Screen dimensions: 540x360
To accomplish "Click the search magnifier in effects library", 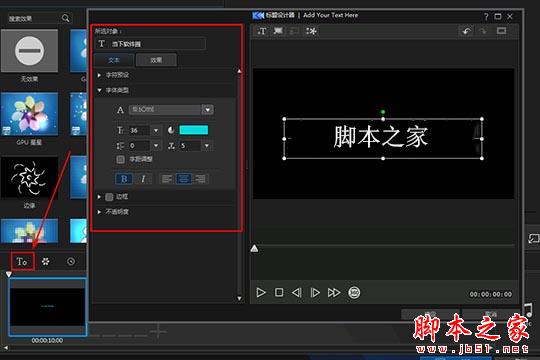I will (x=65, y=18).
